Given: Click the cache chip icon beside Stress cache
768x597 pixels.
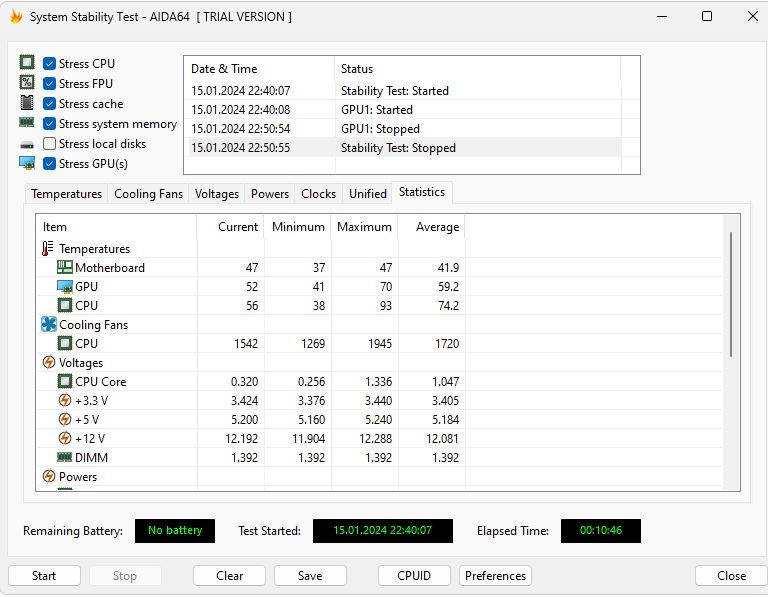Looking at the screenshot, I should pos(26,103).
